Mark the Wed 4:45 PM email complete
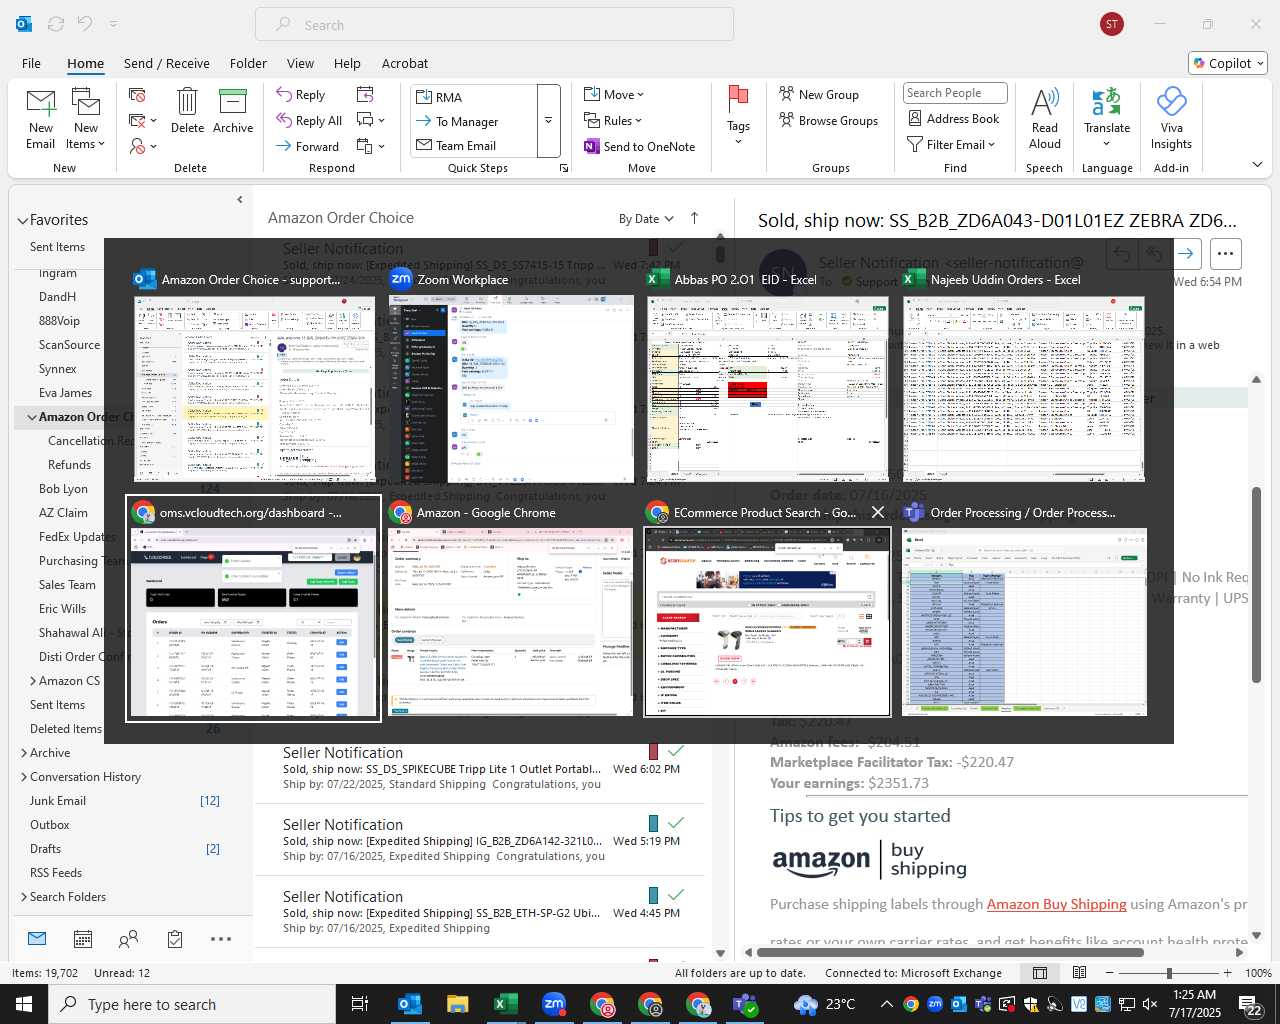 point(676,894)
